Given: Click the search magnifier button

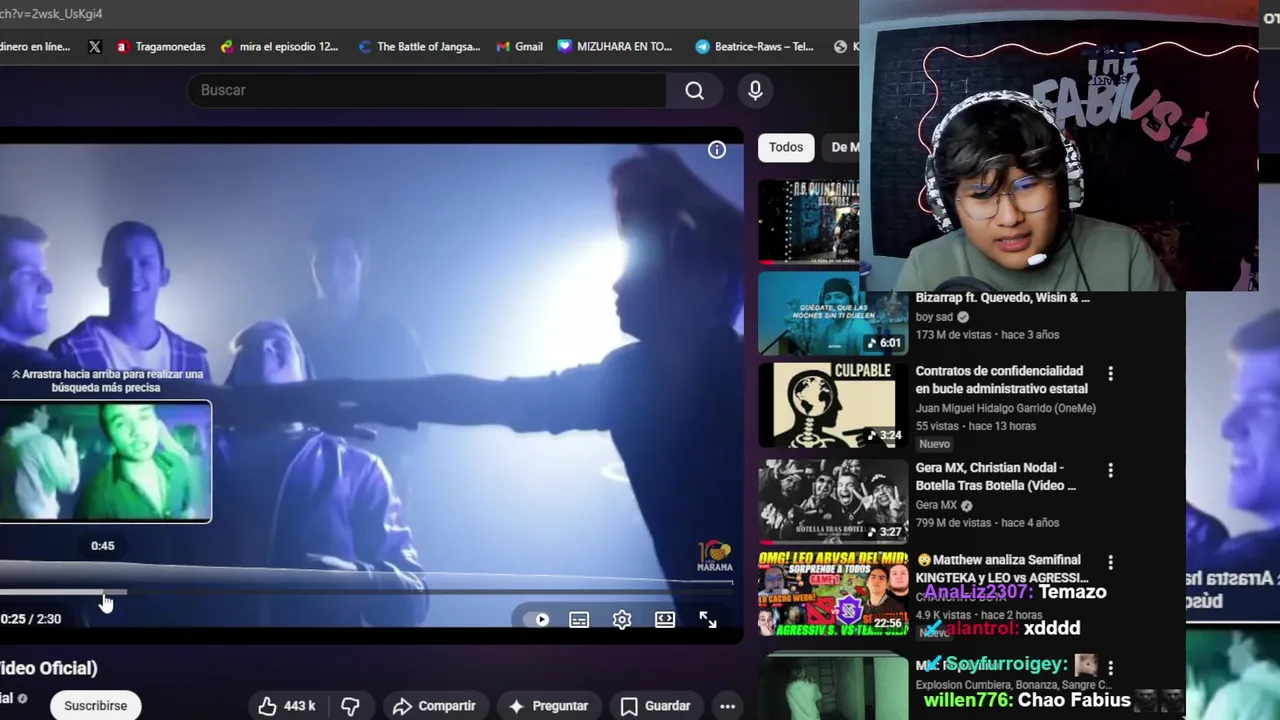Looking at the screenshot, I should tap(694, 90).
